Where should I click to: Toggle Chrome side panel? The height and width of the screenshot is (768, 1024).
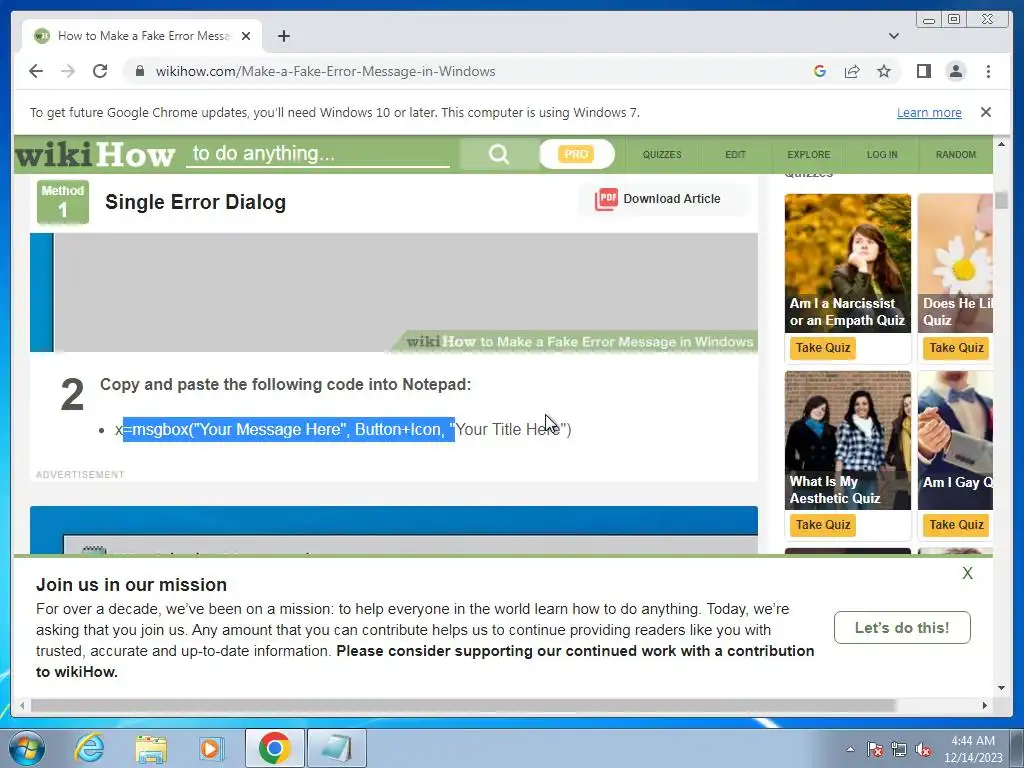pyautogui.click(x=923, y=71)
